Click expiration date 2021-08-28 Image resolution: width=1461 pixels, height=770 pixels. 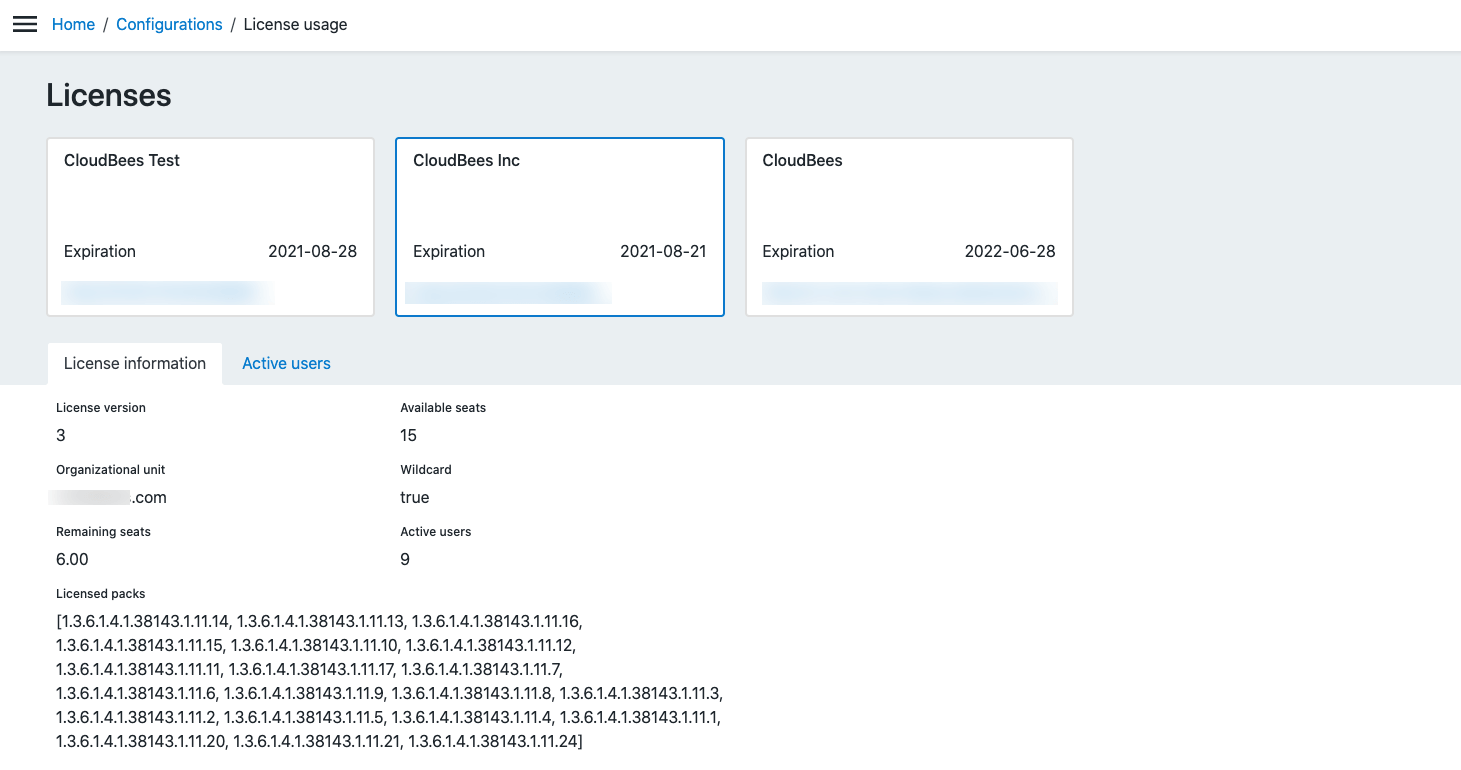312,251
